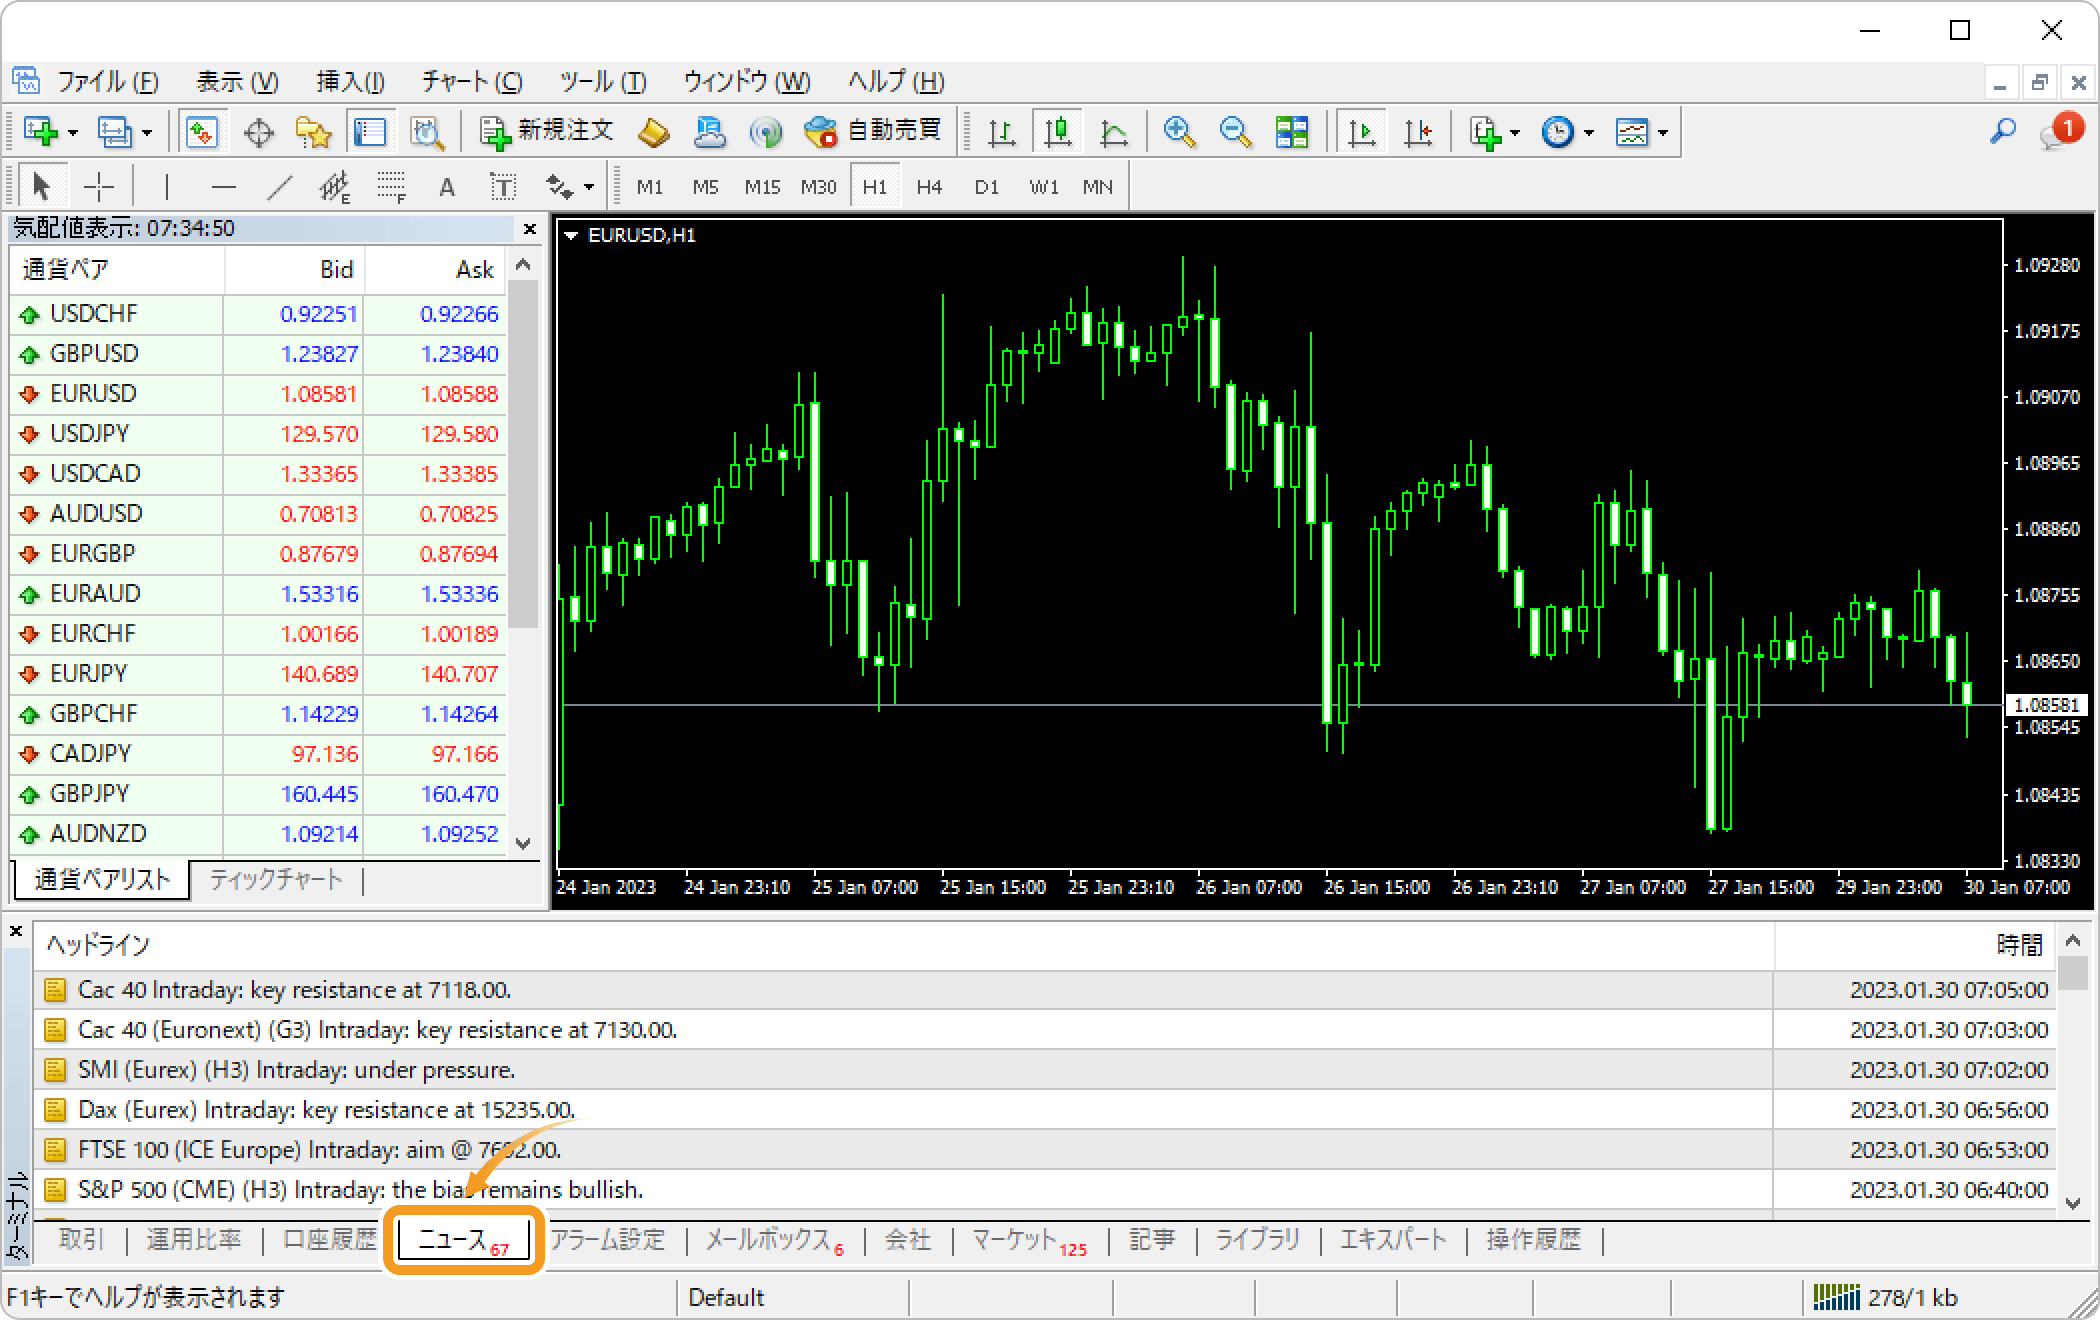Image resolution: width=2100 pixels, height=1320 pixels.
Task: Draw trendline tool icon
Action: (x=281, y=187)
